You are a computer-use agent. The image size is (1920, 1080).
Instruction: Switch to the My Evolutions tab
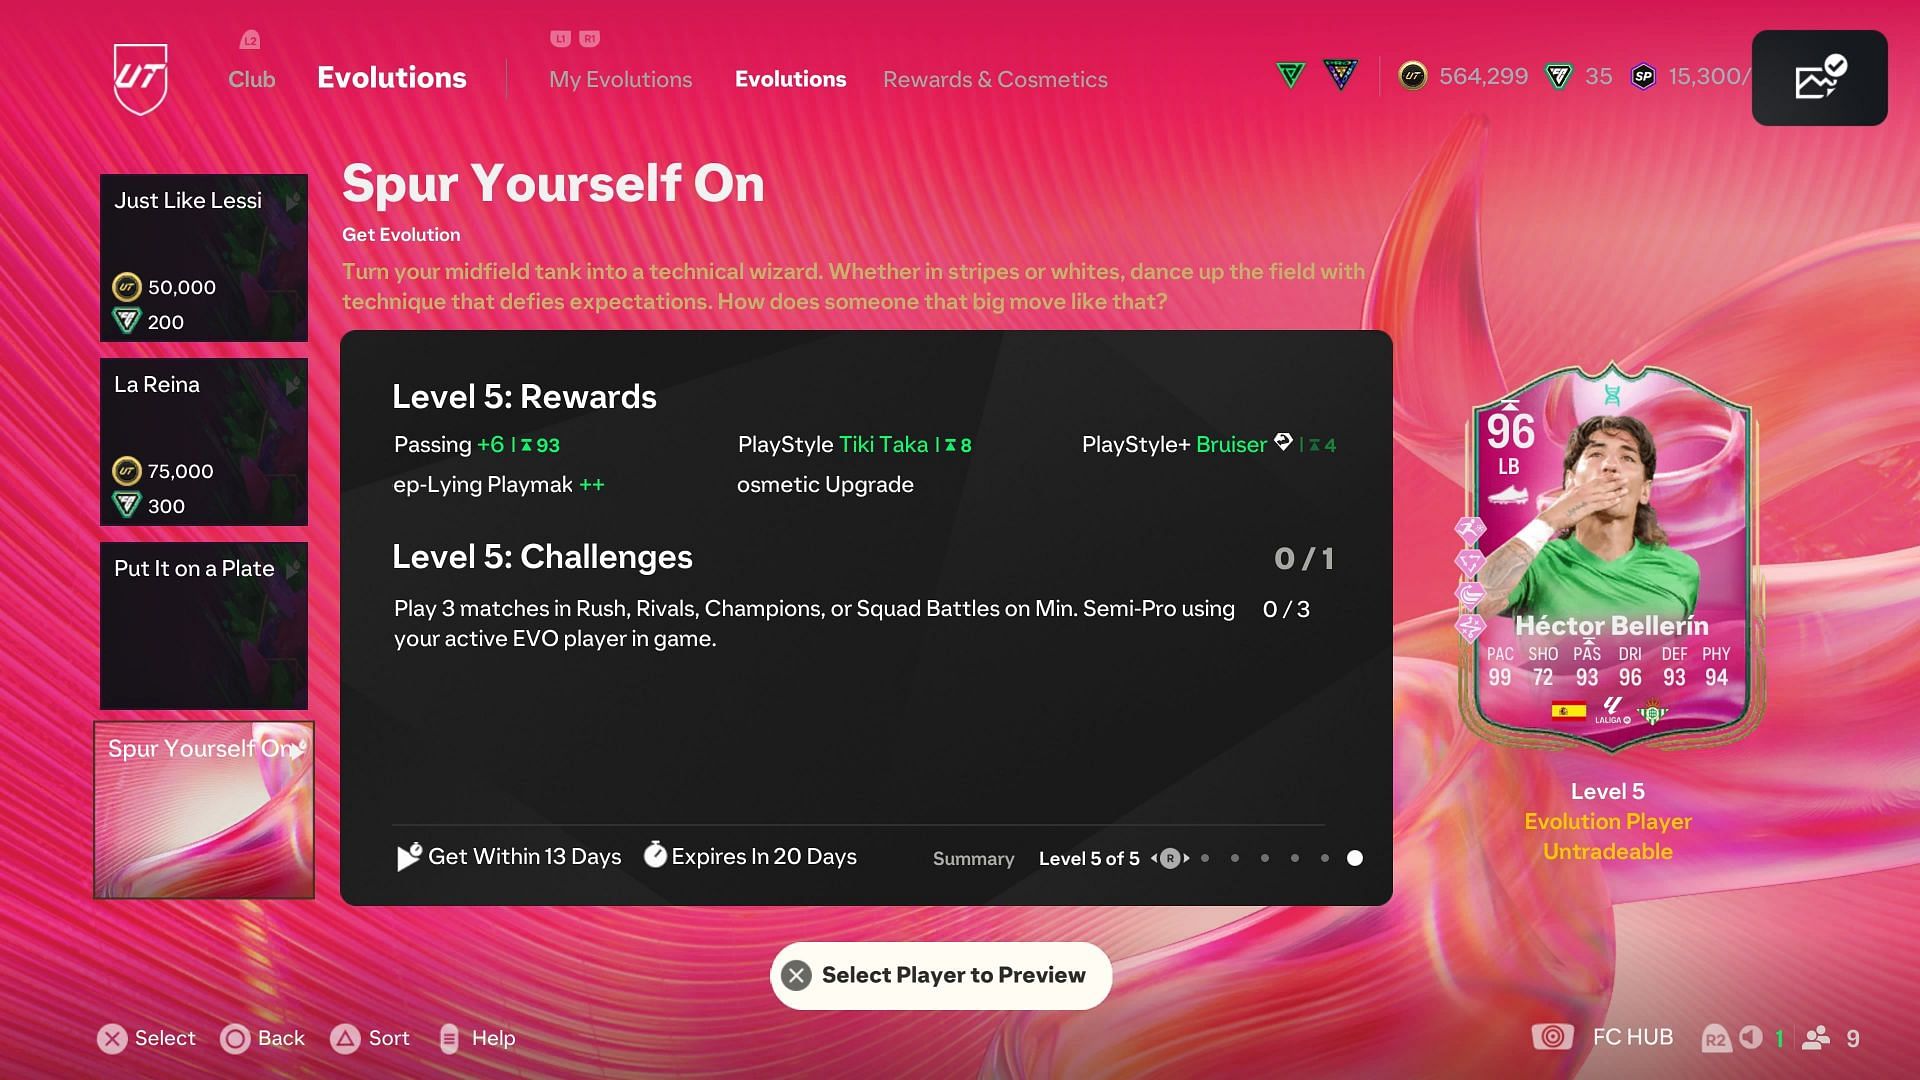[x=620, y=79]
